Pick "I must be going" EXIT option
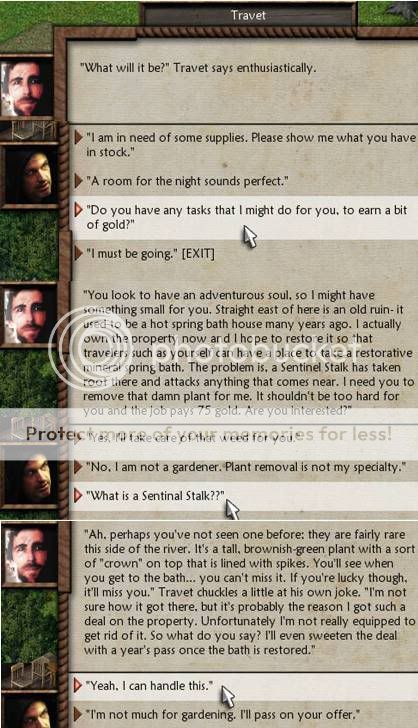 pos(150,254)
